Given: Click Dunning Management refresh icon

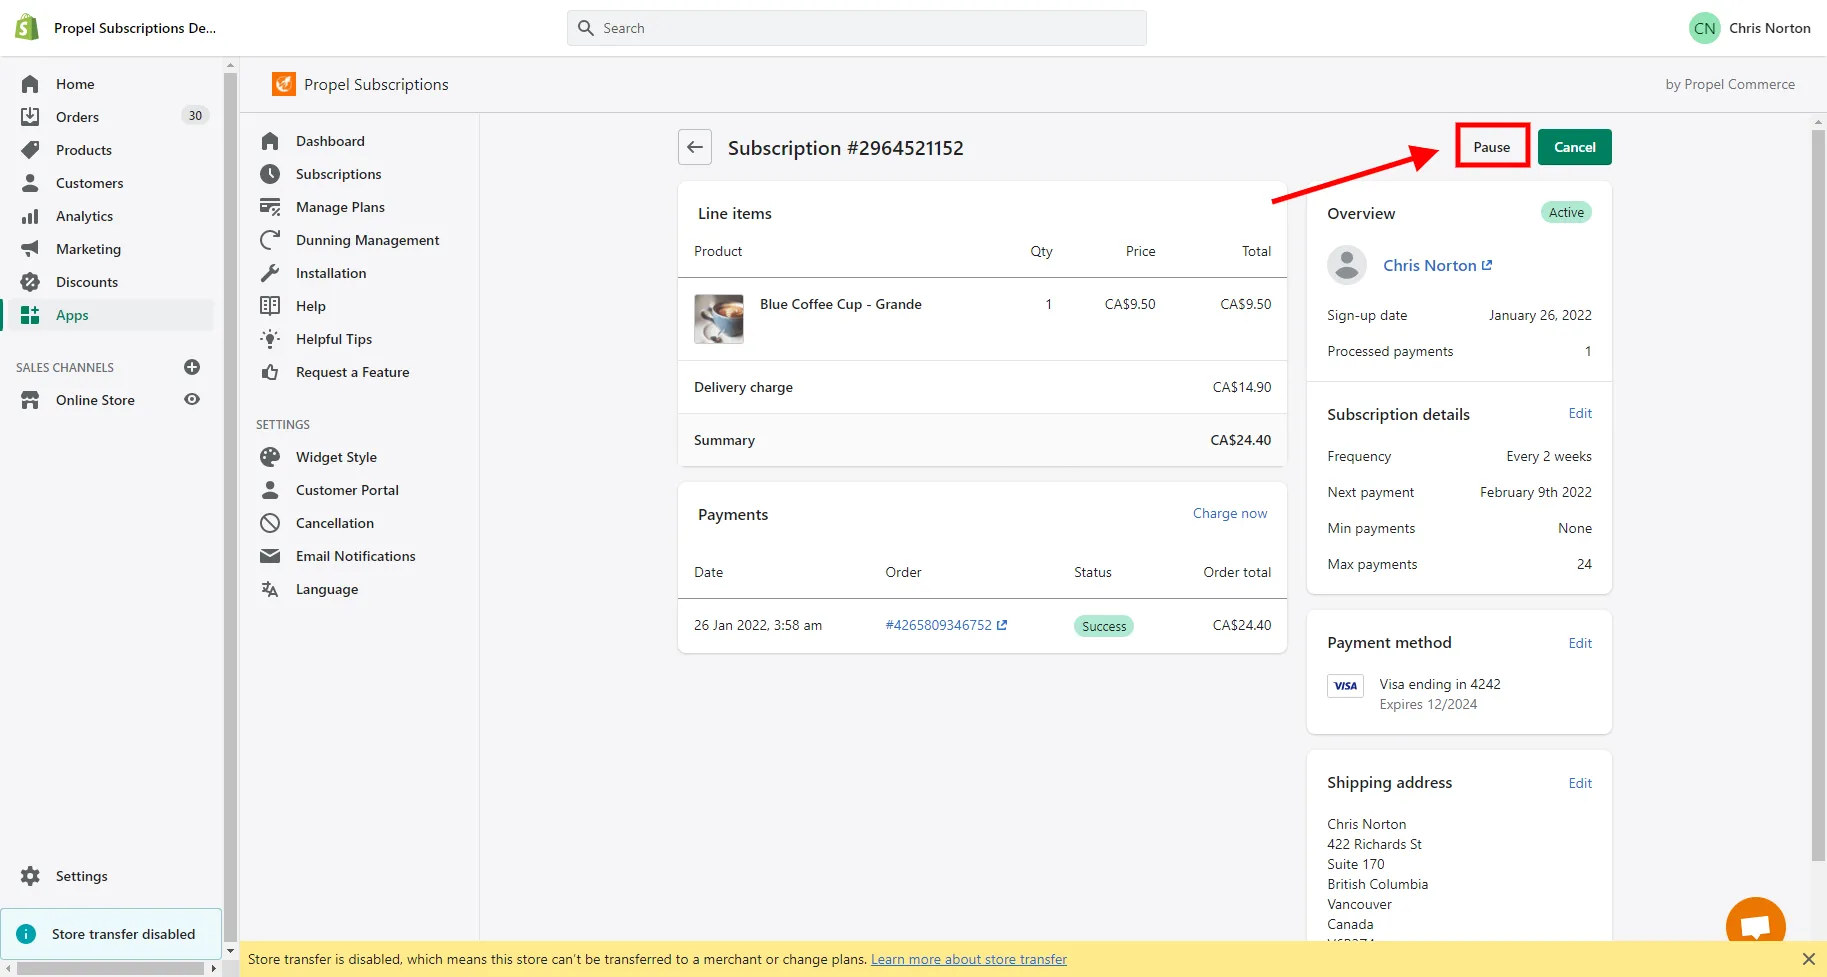Looking at the screenshot, I should 270,240.
